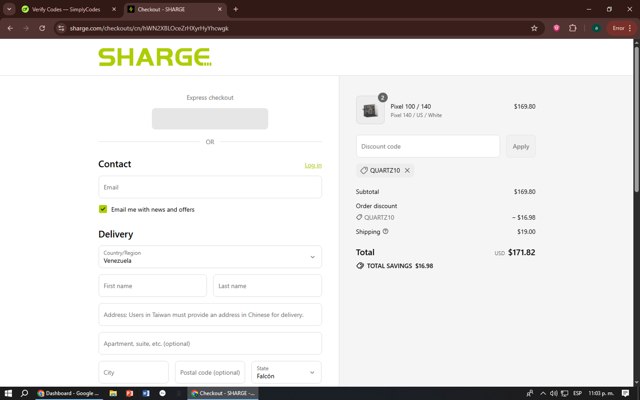
Task: Click the Shipping cost $19.00
Action: click(526, 232)
